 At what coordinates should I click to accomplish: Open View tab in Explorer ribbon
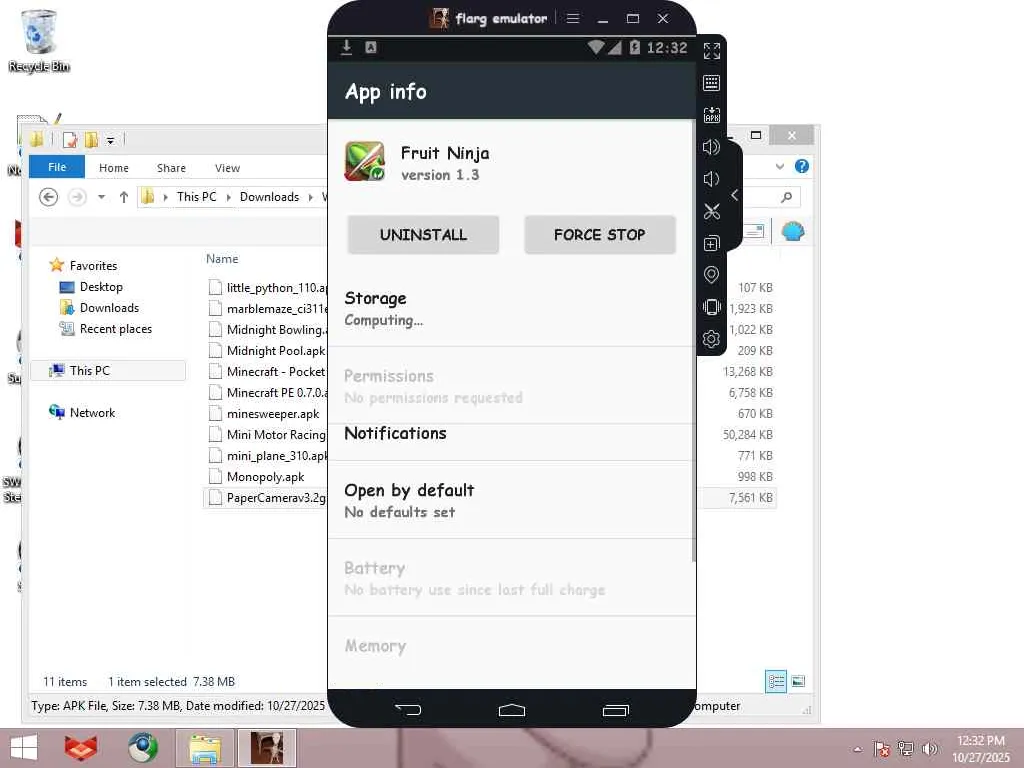click(227, 168)
